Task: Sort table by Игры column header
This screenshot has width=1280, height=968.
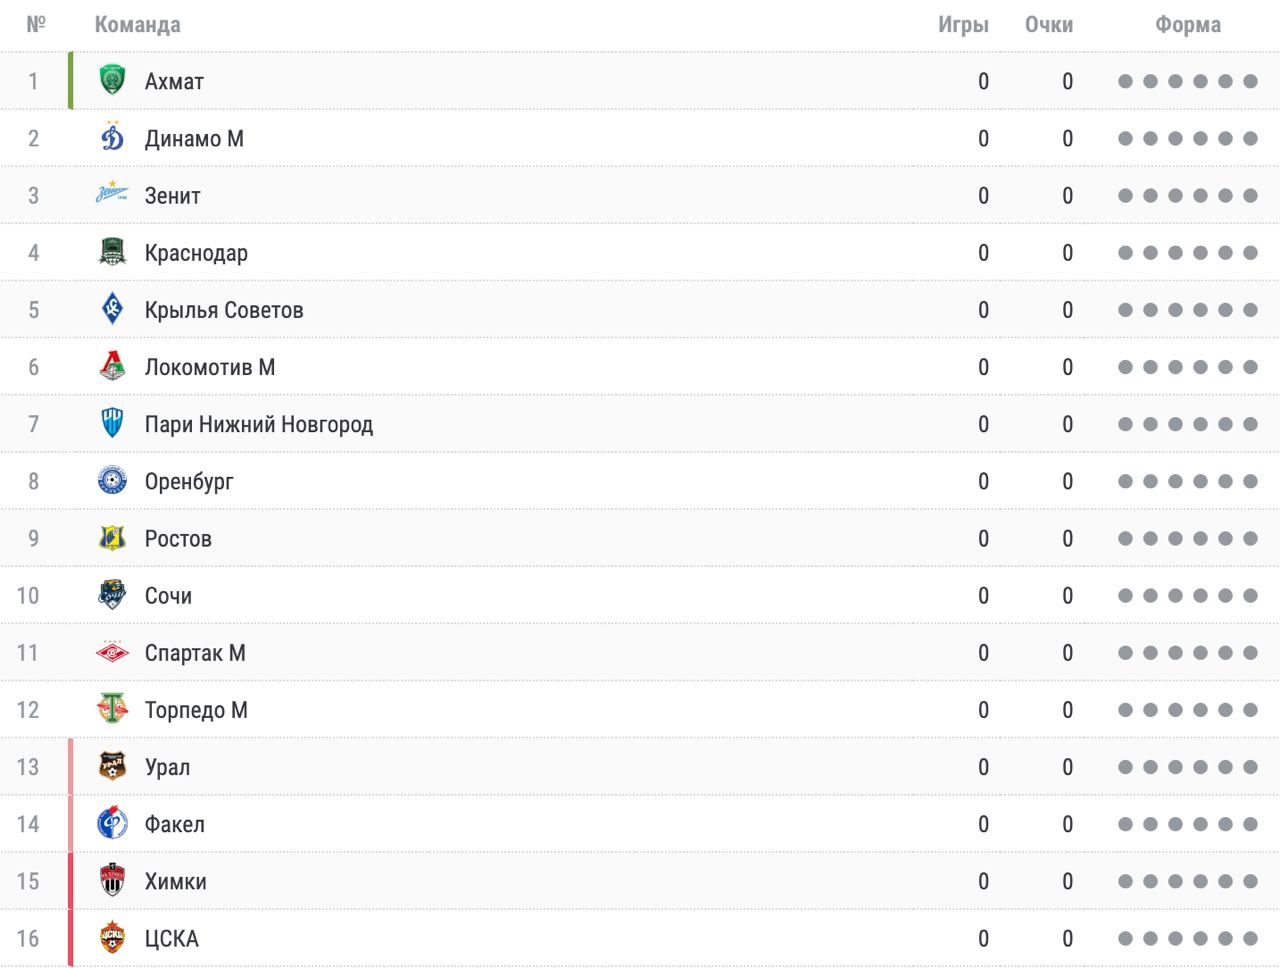Action: coord(963,25)
